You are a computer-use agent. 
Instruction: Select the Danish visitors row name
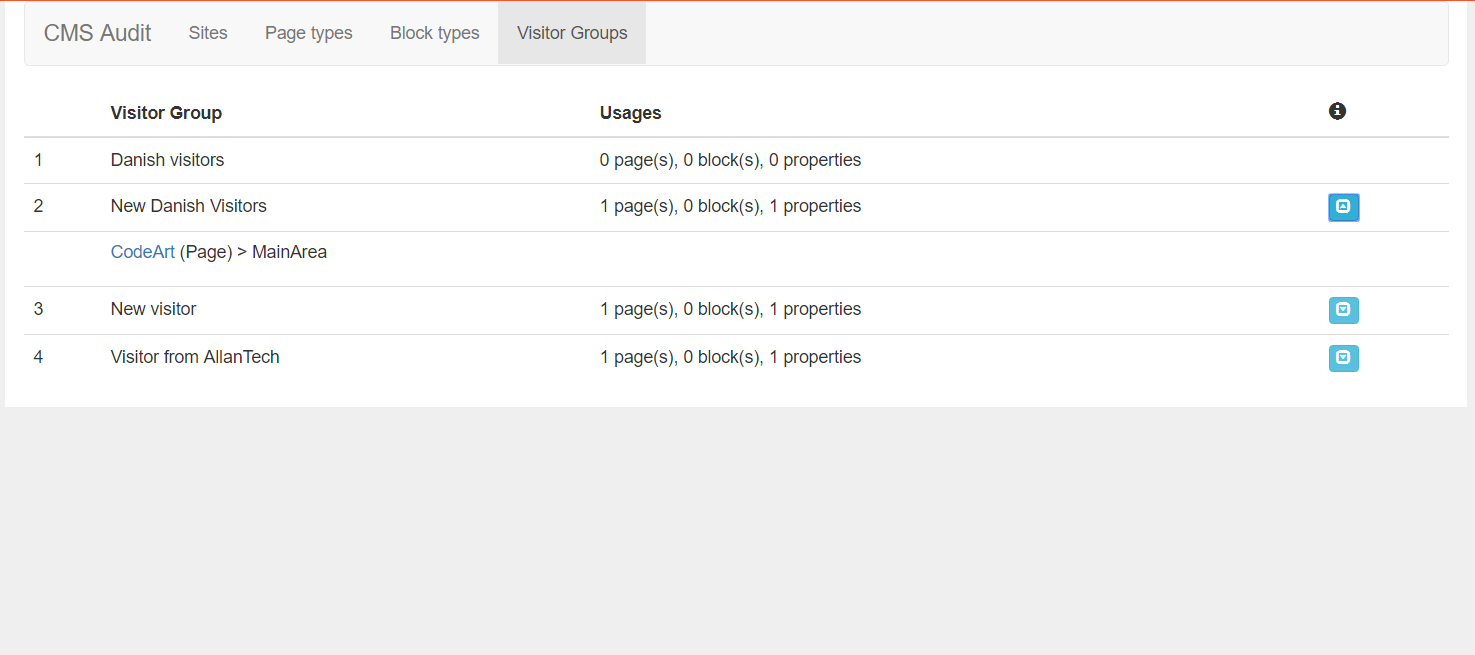[x=167, y=160]
